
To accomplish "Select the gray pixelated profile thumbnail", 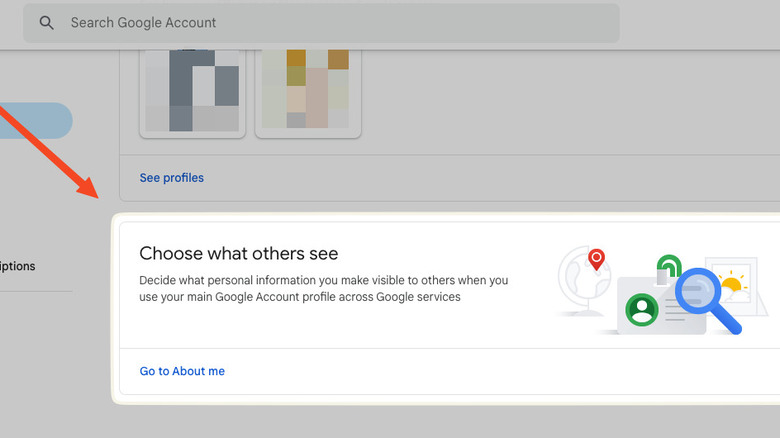I will tap(193, 92).
